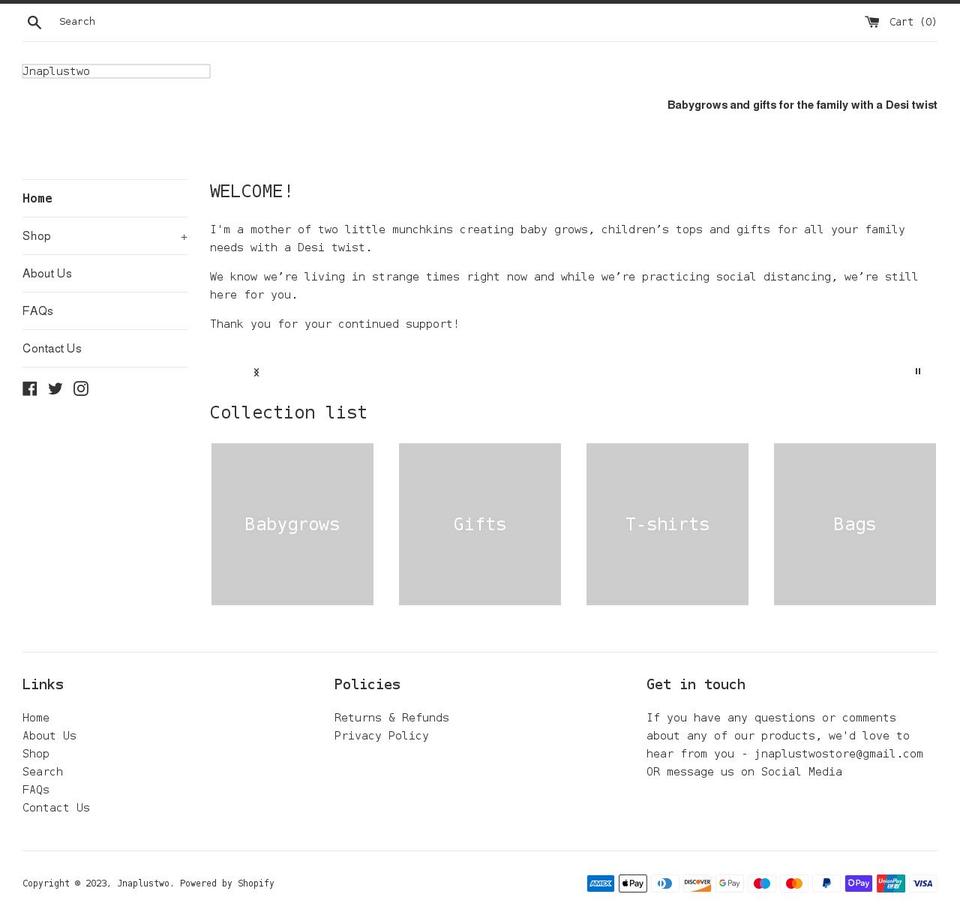Image resolution: width=960 pixels, height=915 pixels.
Task: View the Cart (0) link
Action: 902,21
